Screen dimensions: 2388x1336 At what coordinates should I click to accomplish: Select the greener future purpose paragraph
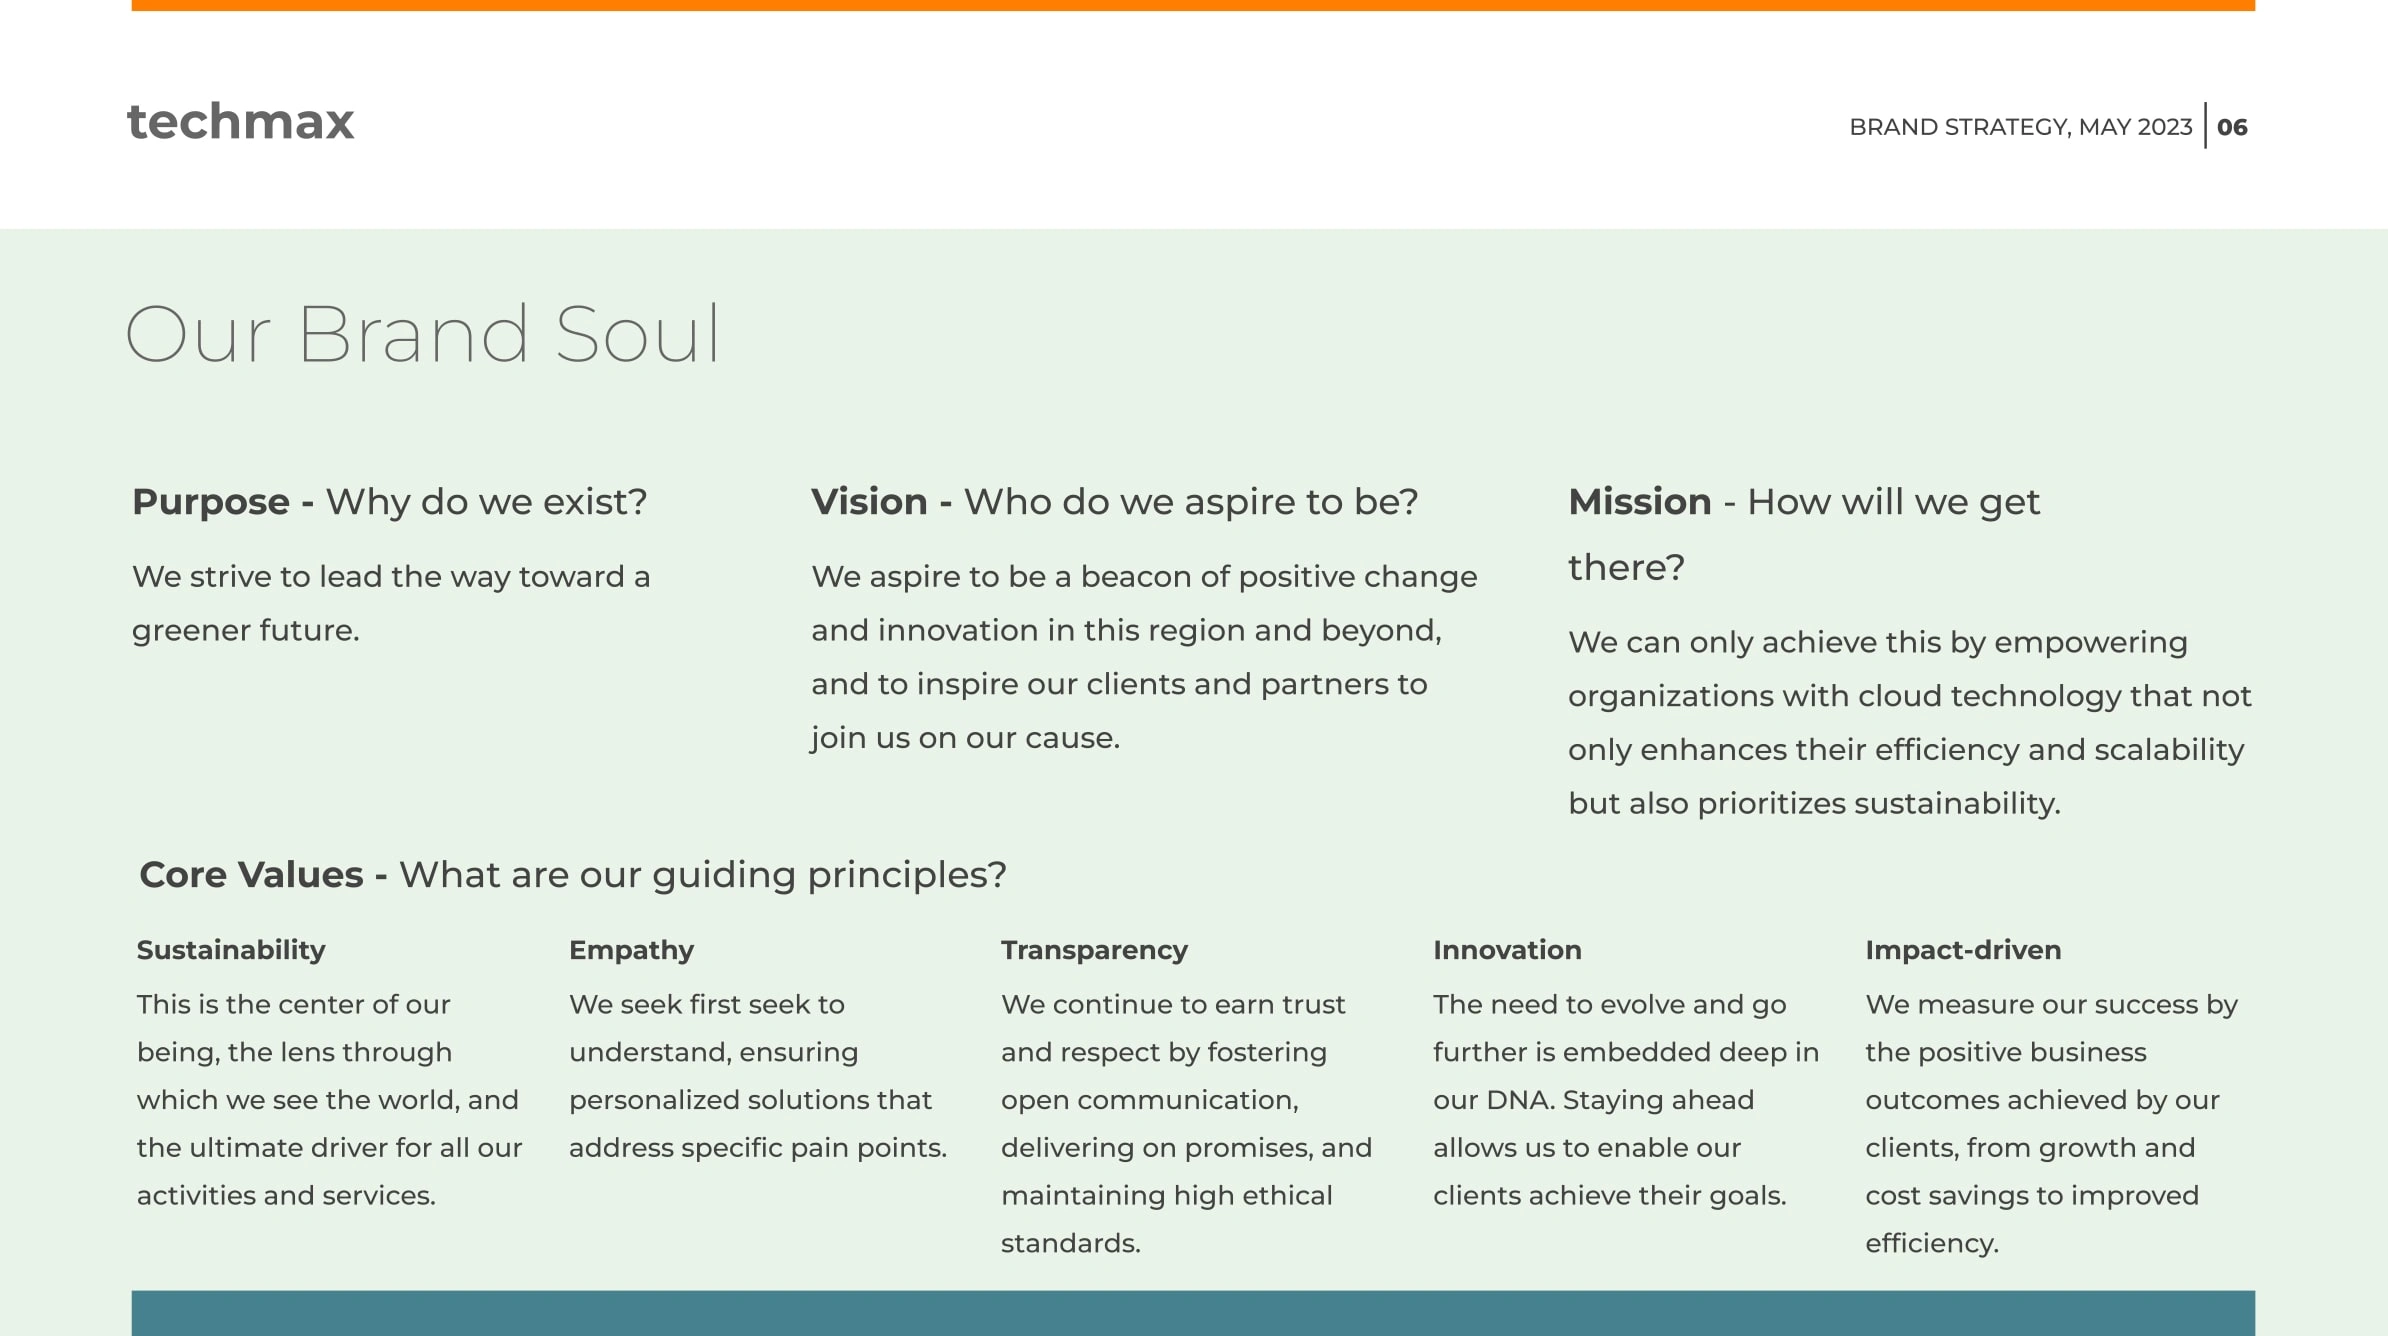[391, 603]
